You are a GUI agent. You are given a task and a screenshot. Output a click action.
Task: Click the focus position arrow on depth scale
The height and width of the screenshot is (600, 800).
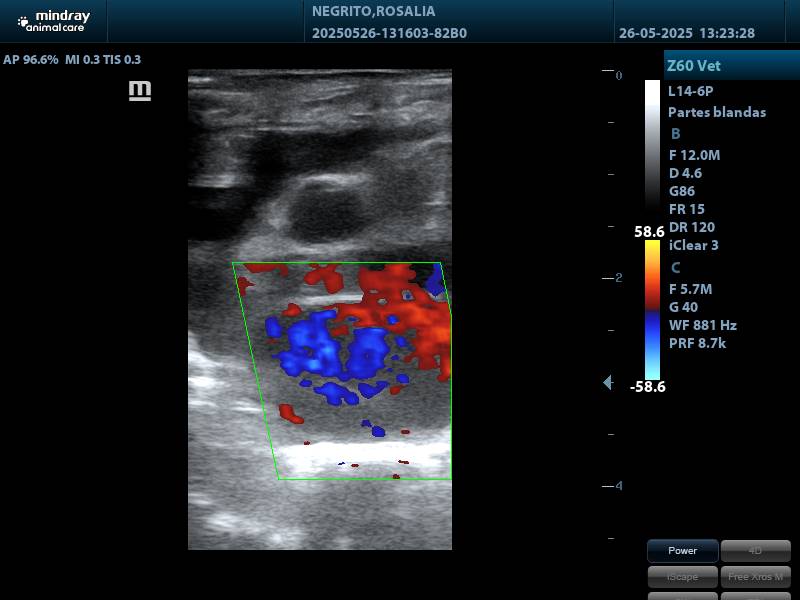click(x=607, y=383)
